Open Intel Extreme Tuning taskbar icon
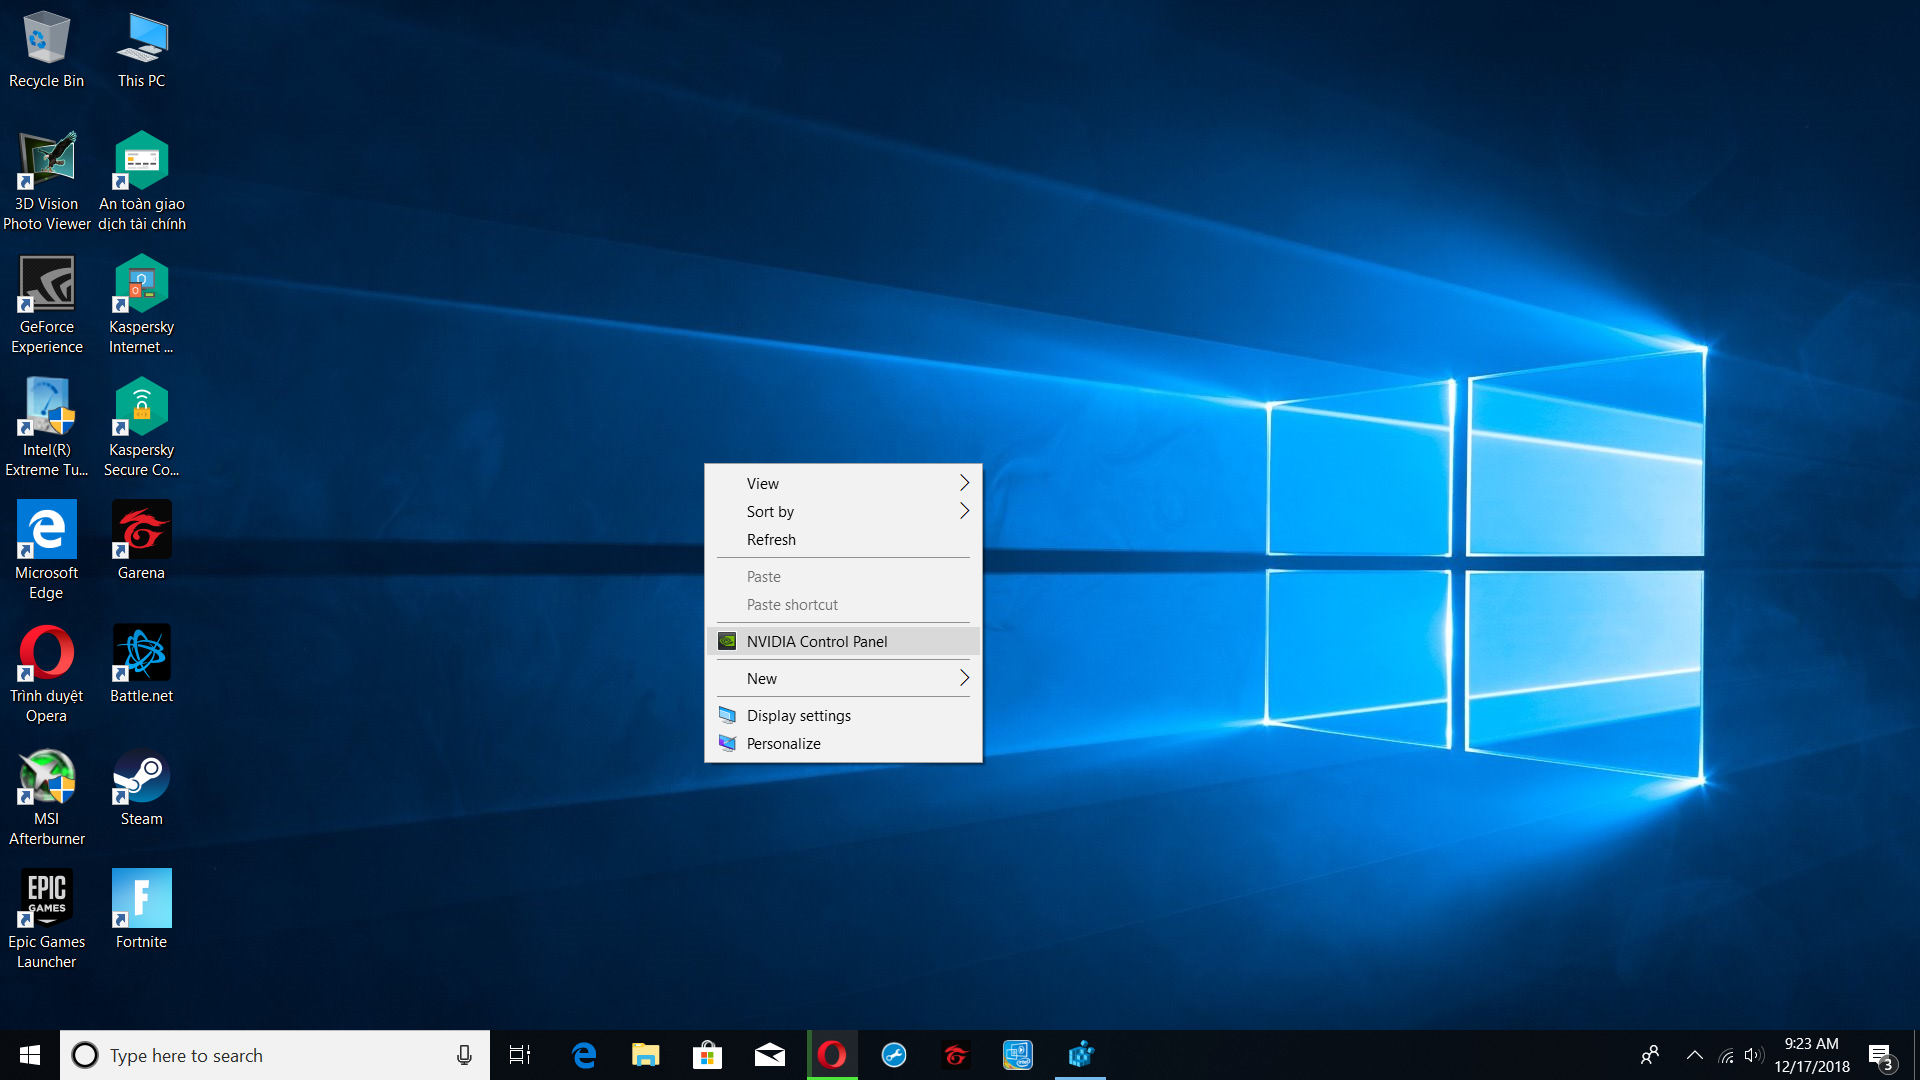 [x=1018, y=1055]
